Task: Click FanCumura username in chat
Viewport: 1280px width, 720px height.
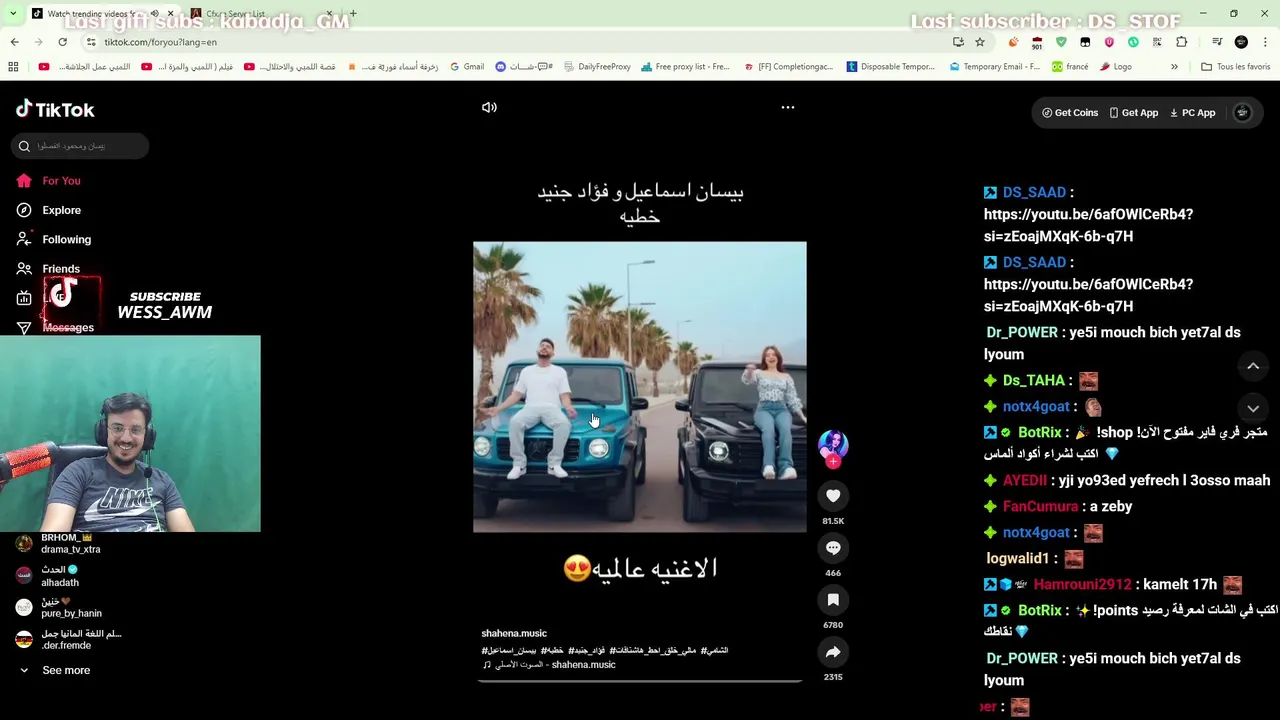Action: (x=1041, y=506)
